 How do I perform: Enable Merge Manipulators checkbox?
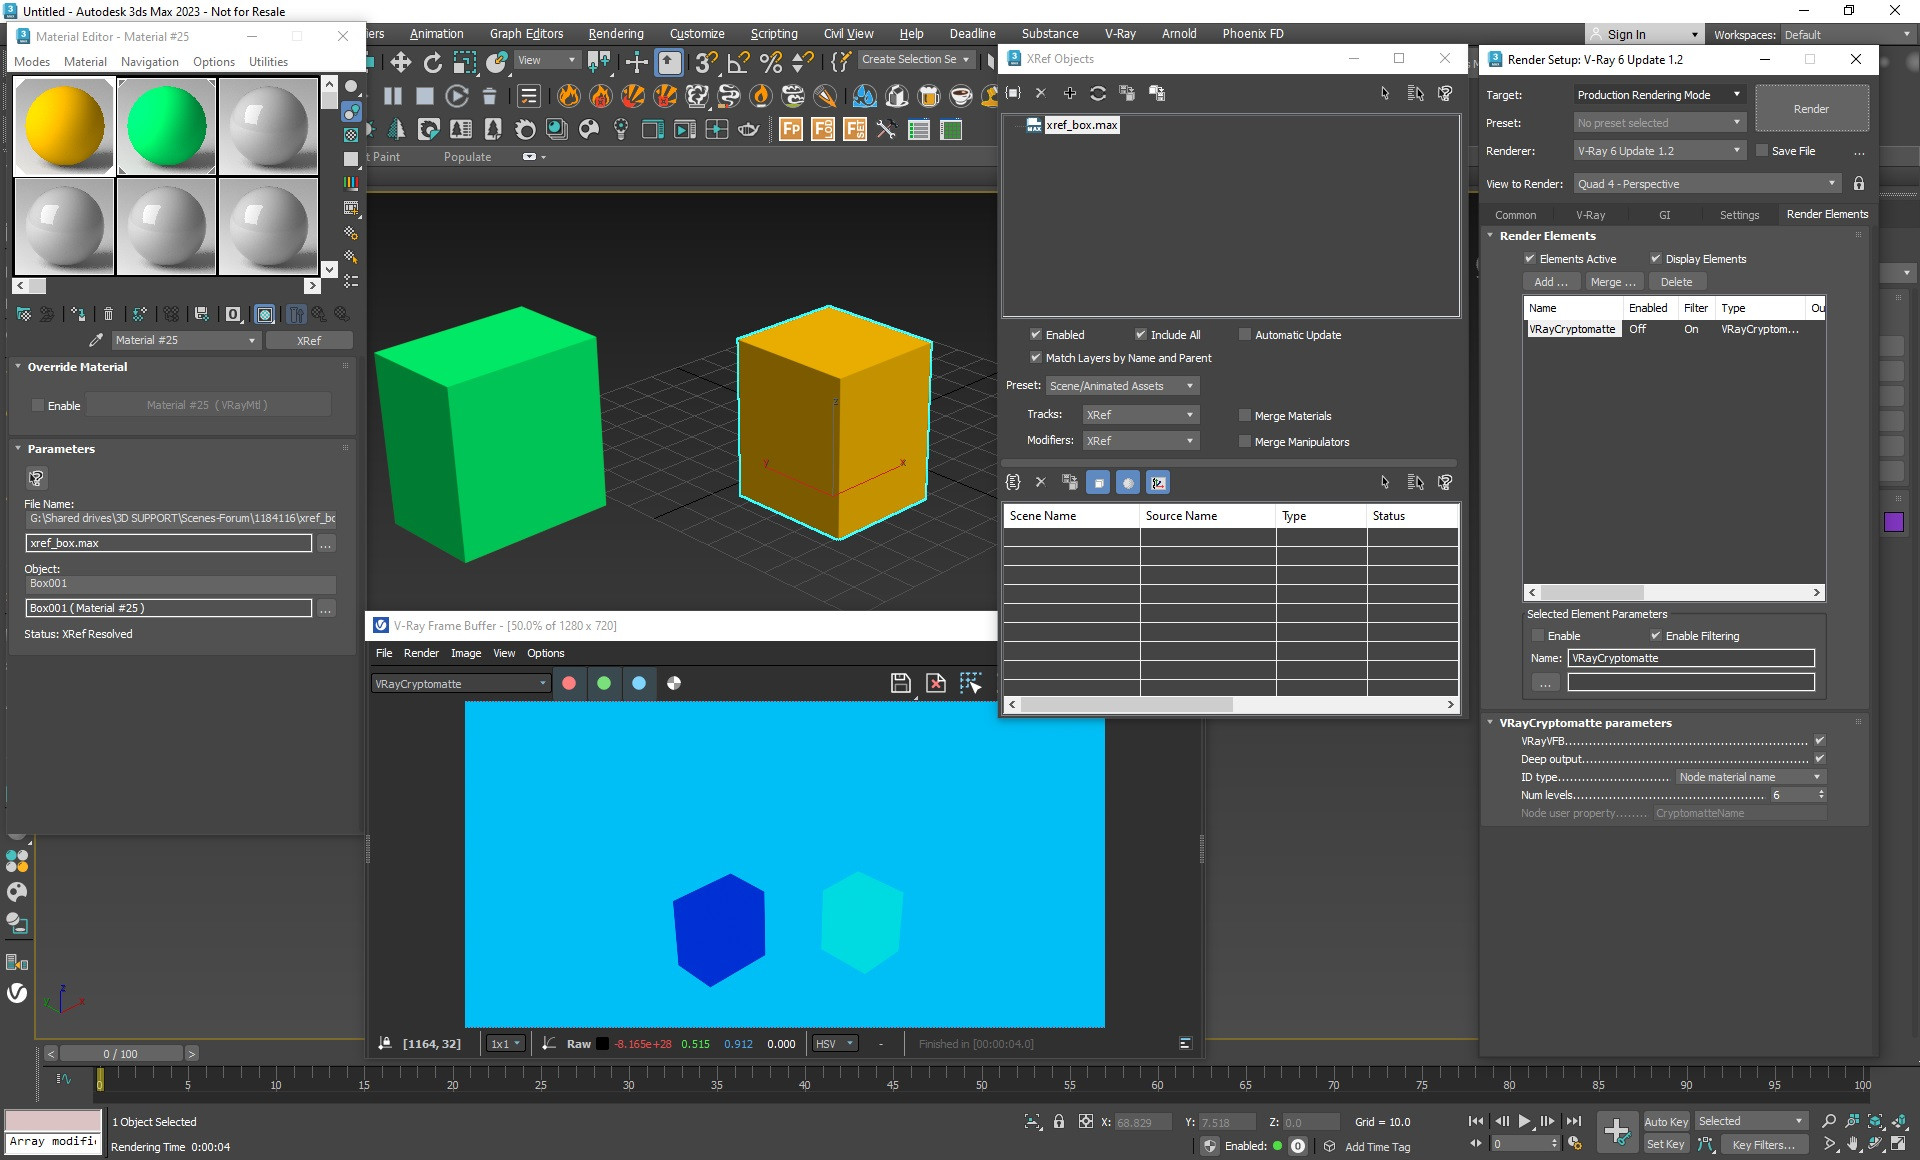[x=1245, y=441]
